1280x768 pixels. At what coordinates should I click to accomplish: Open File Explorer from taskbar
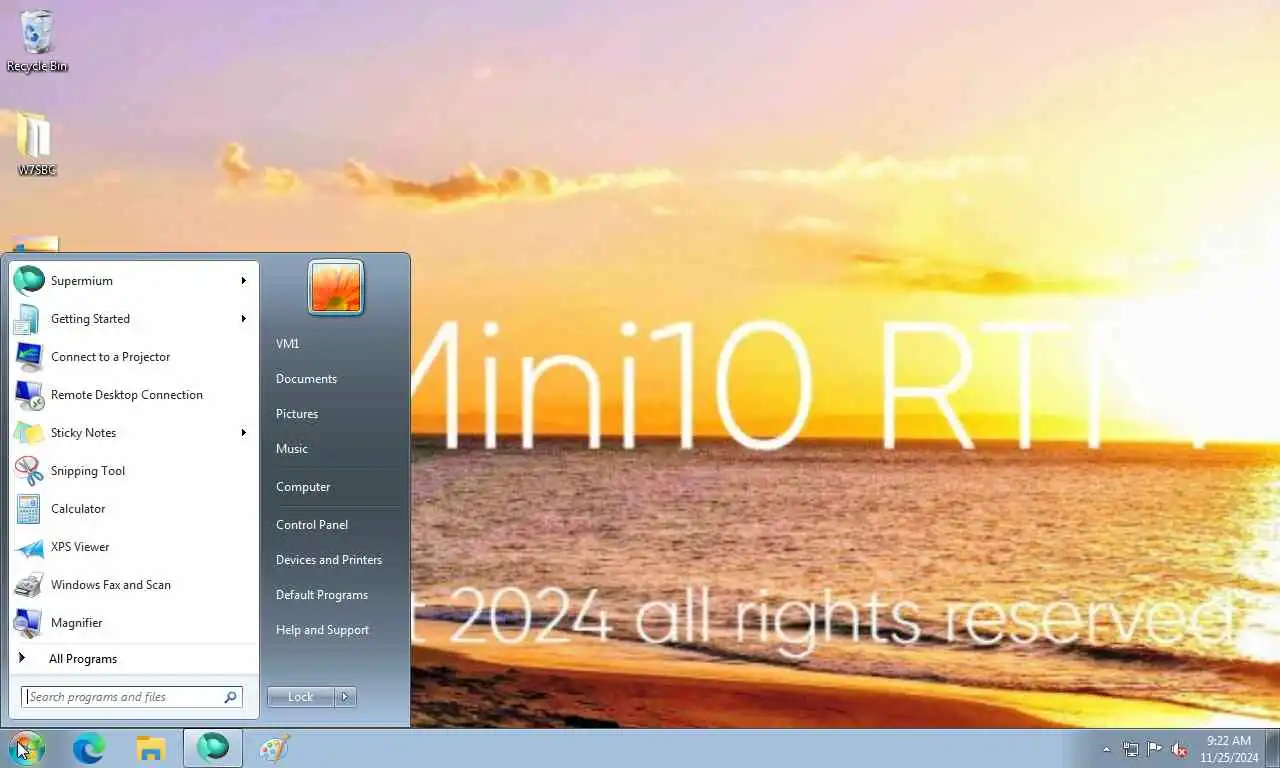[151, 748]
